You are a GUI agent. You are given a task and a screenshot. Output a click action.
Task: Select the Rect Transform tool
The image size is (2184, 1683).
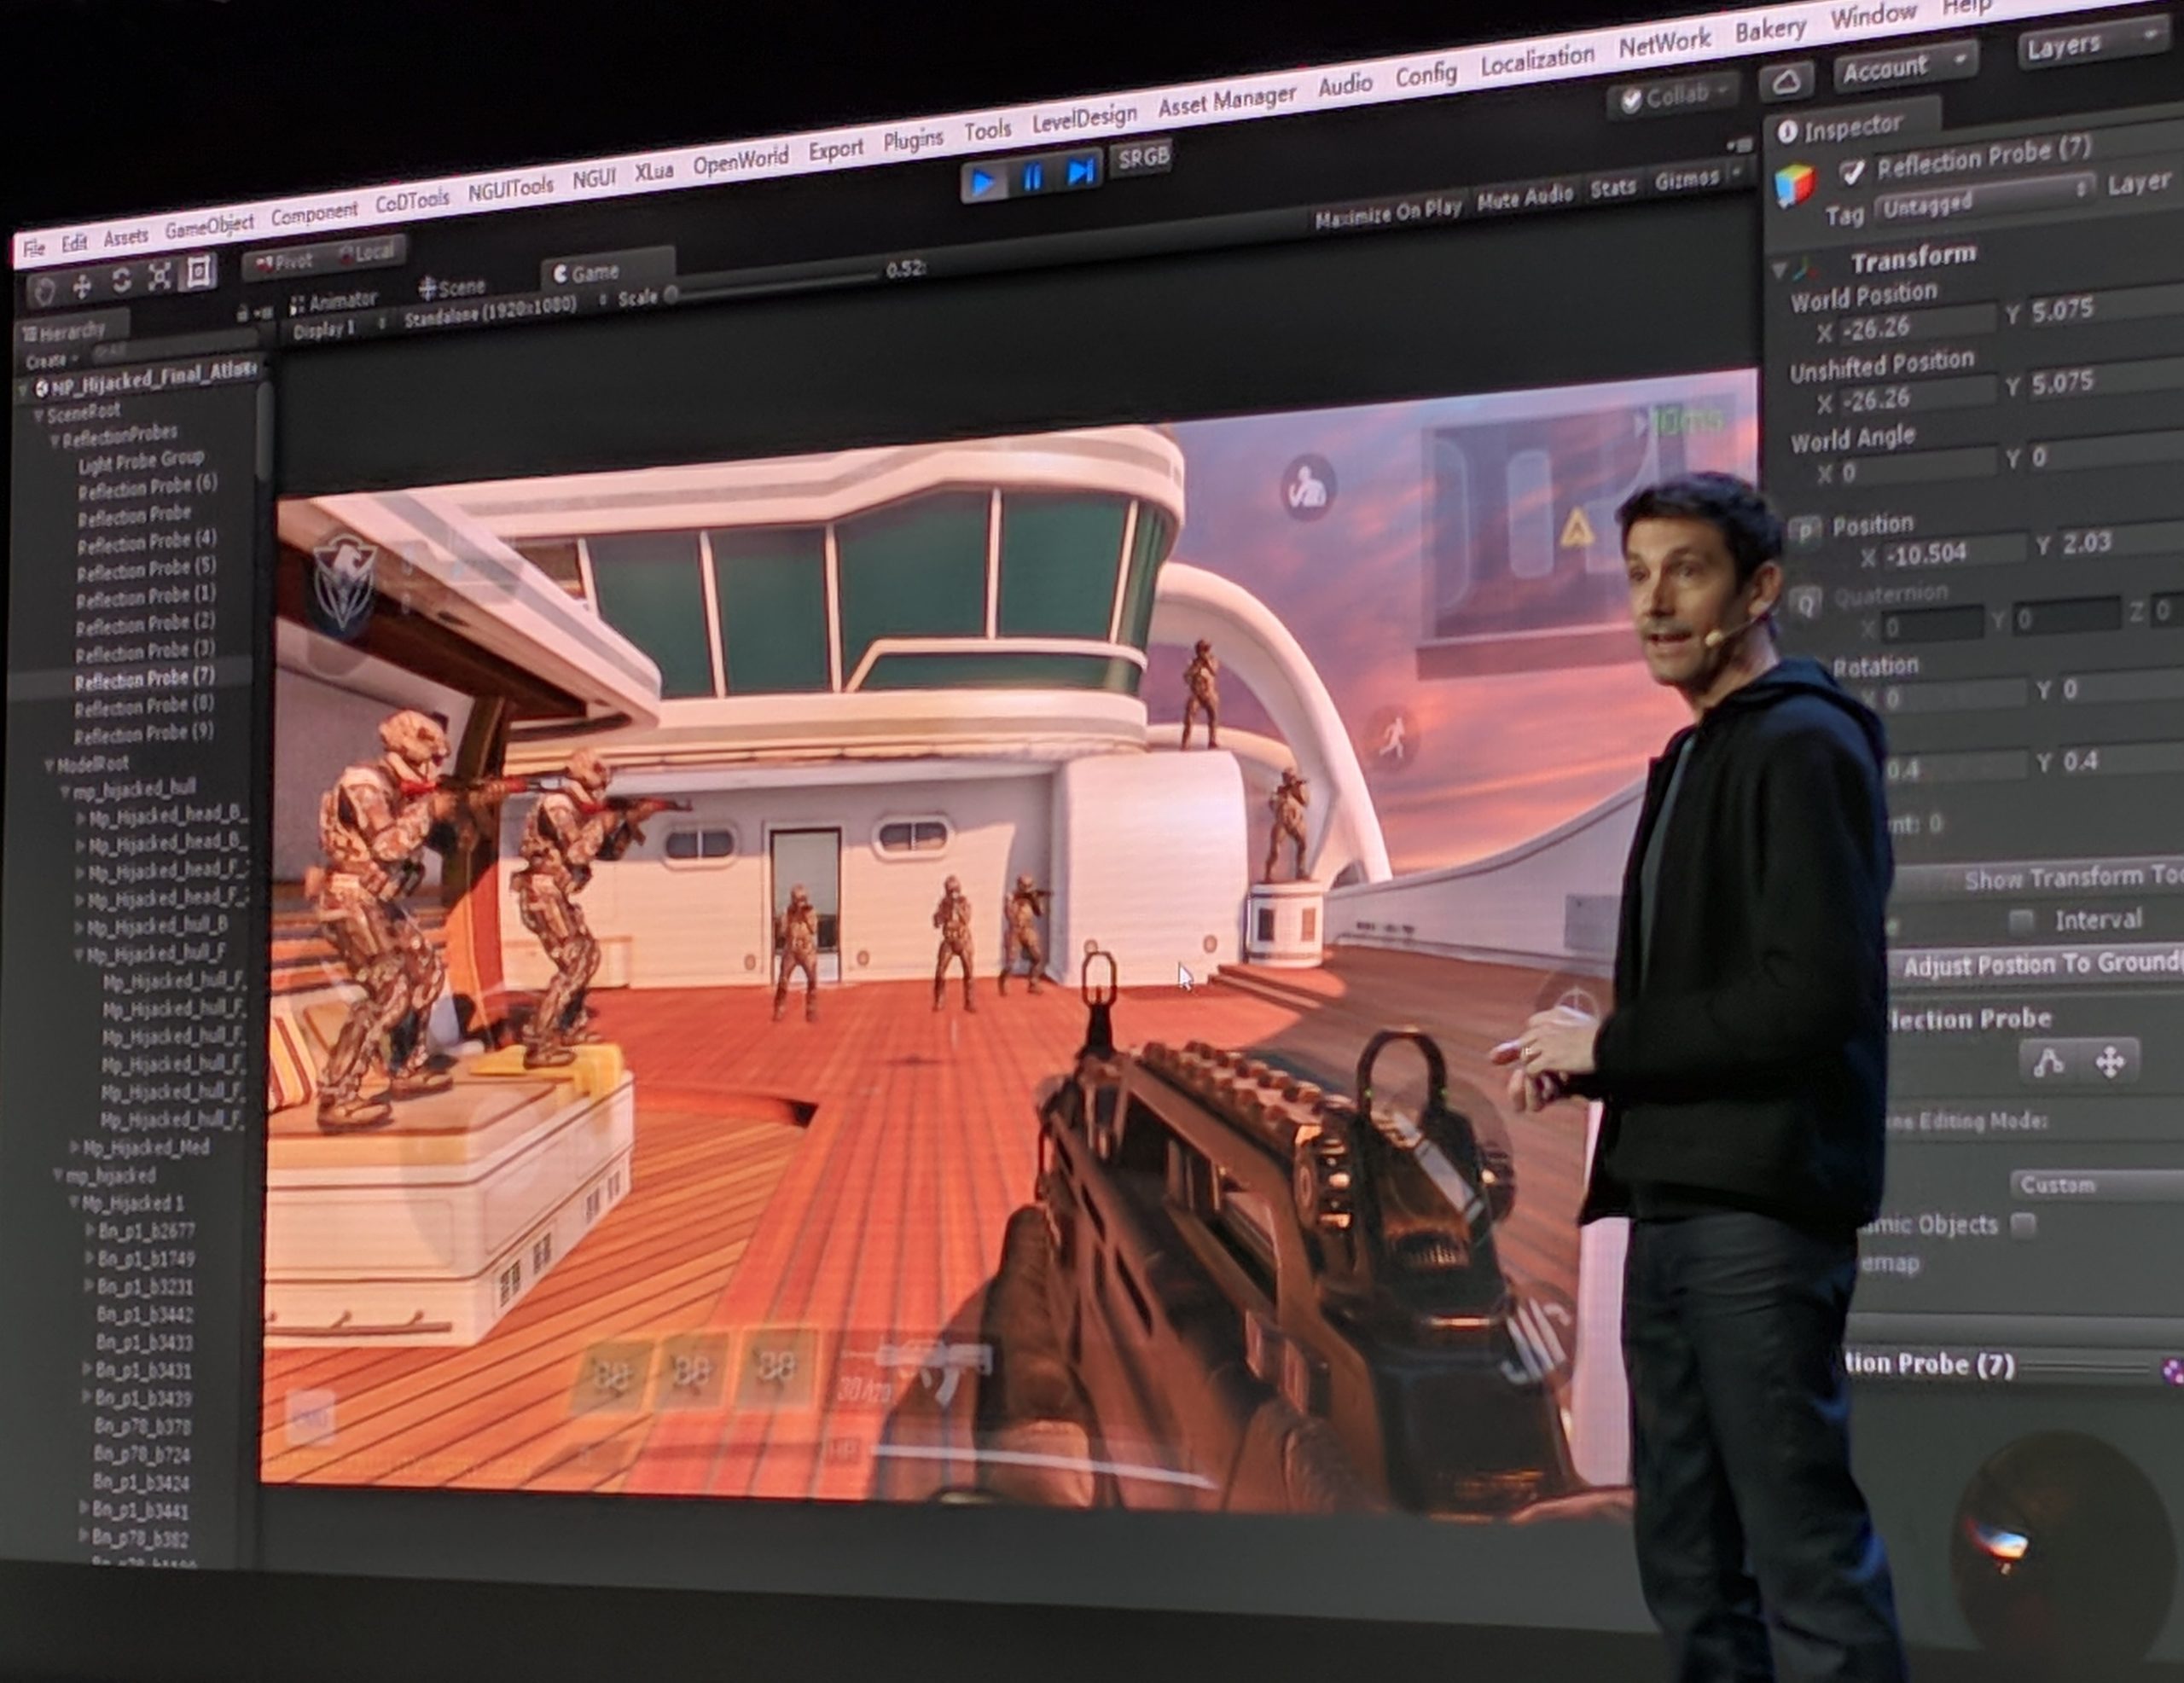pyautogui.click(x=199, y=272)
